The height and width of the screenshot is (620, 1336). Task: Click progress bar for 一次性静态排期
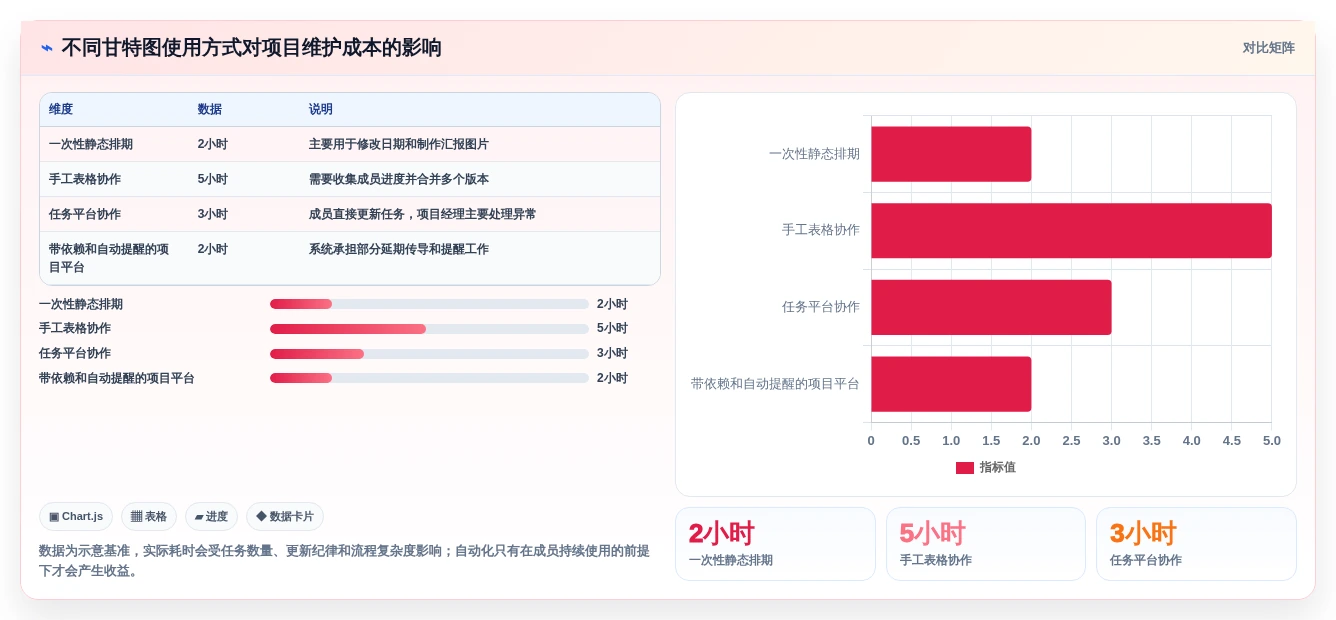click(x=429, y=304)
